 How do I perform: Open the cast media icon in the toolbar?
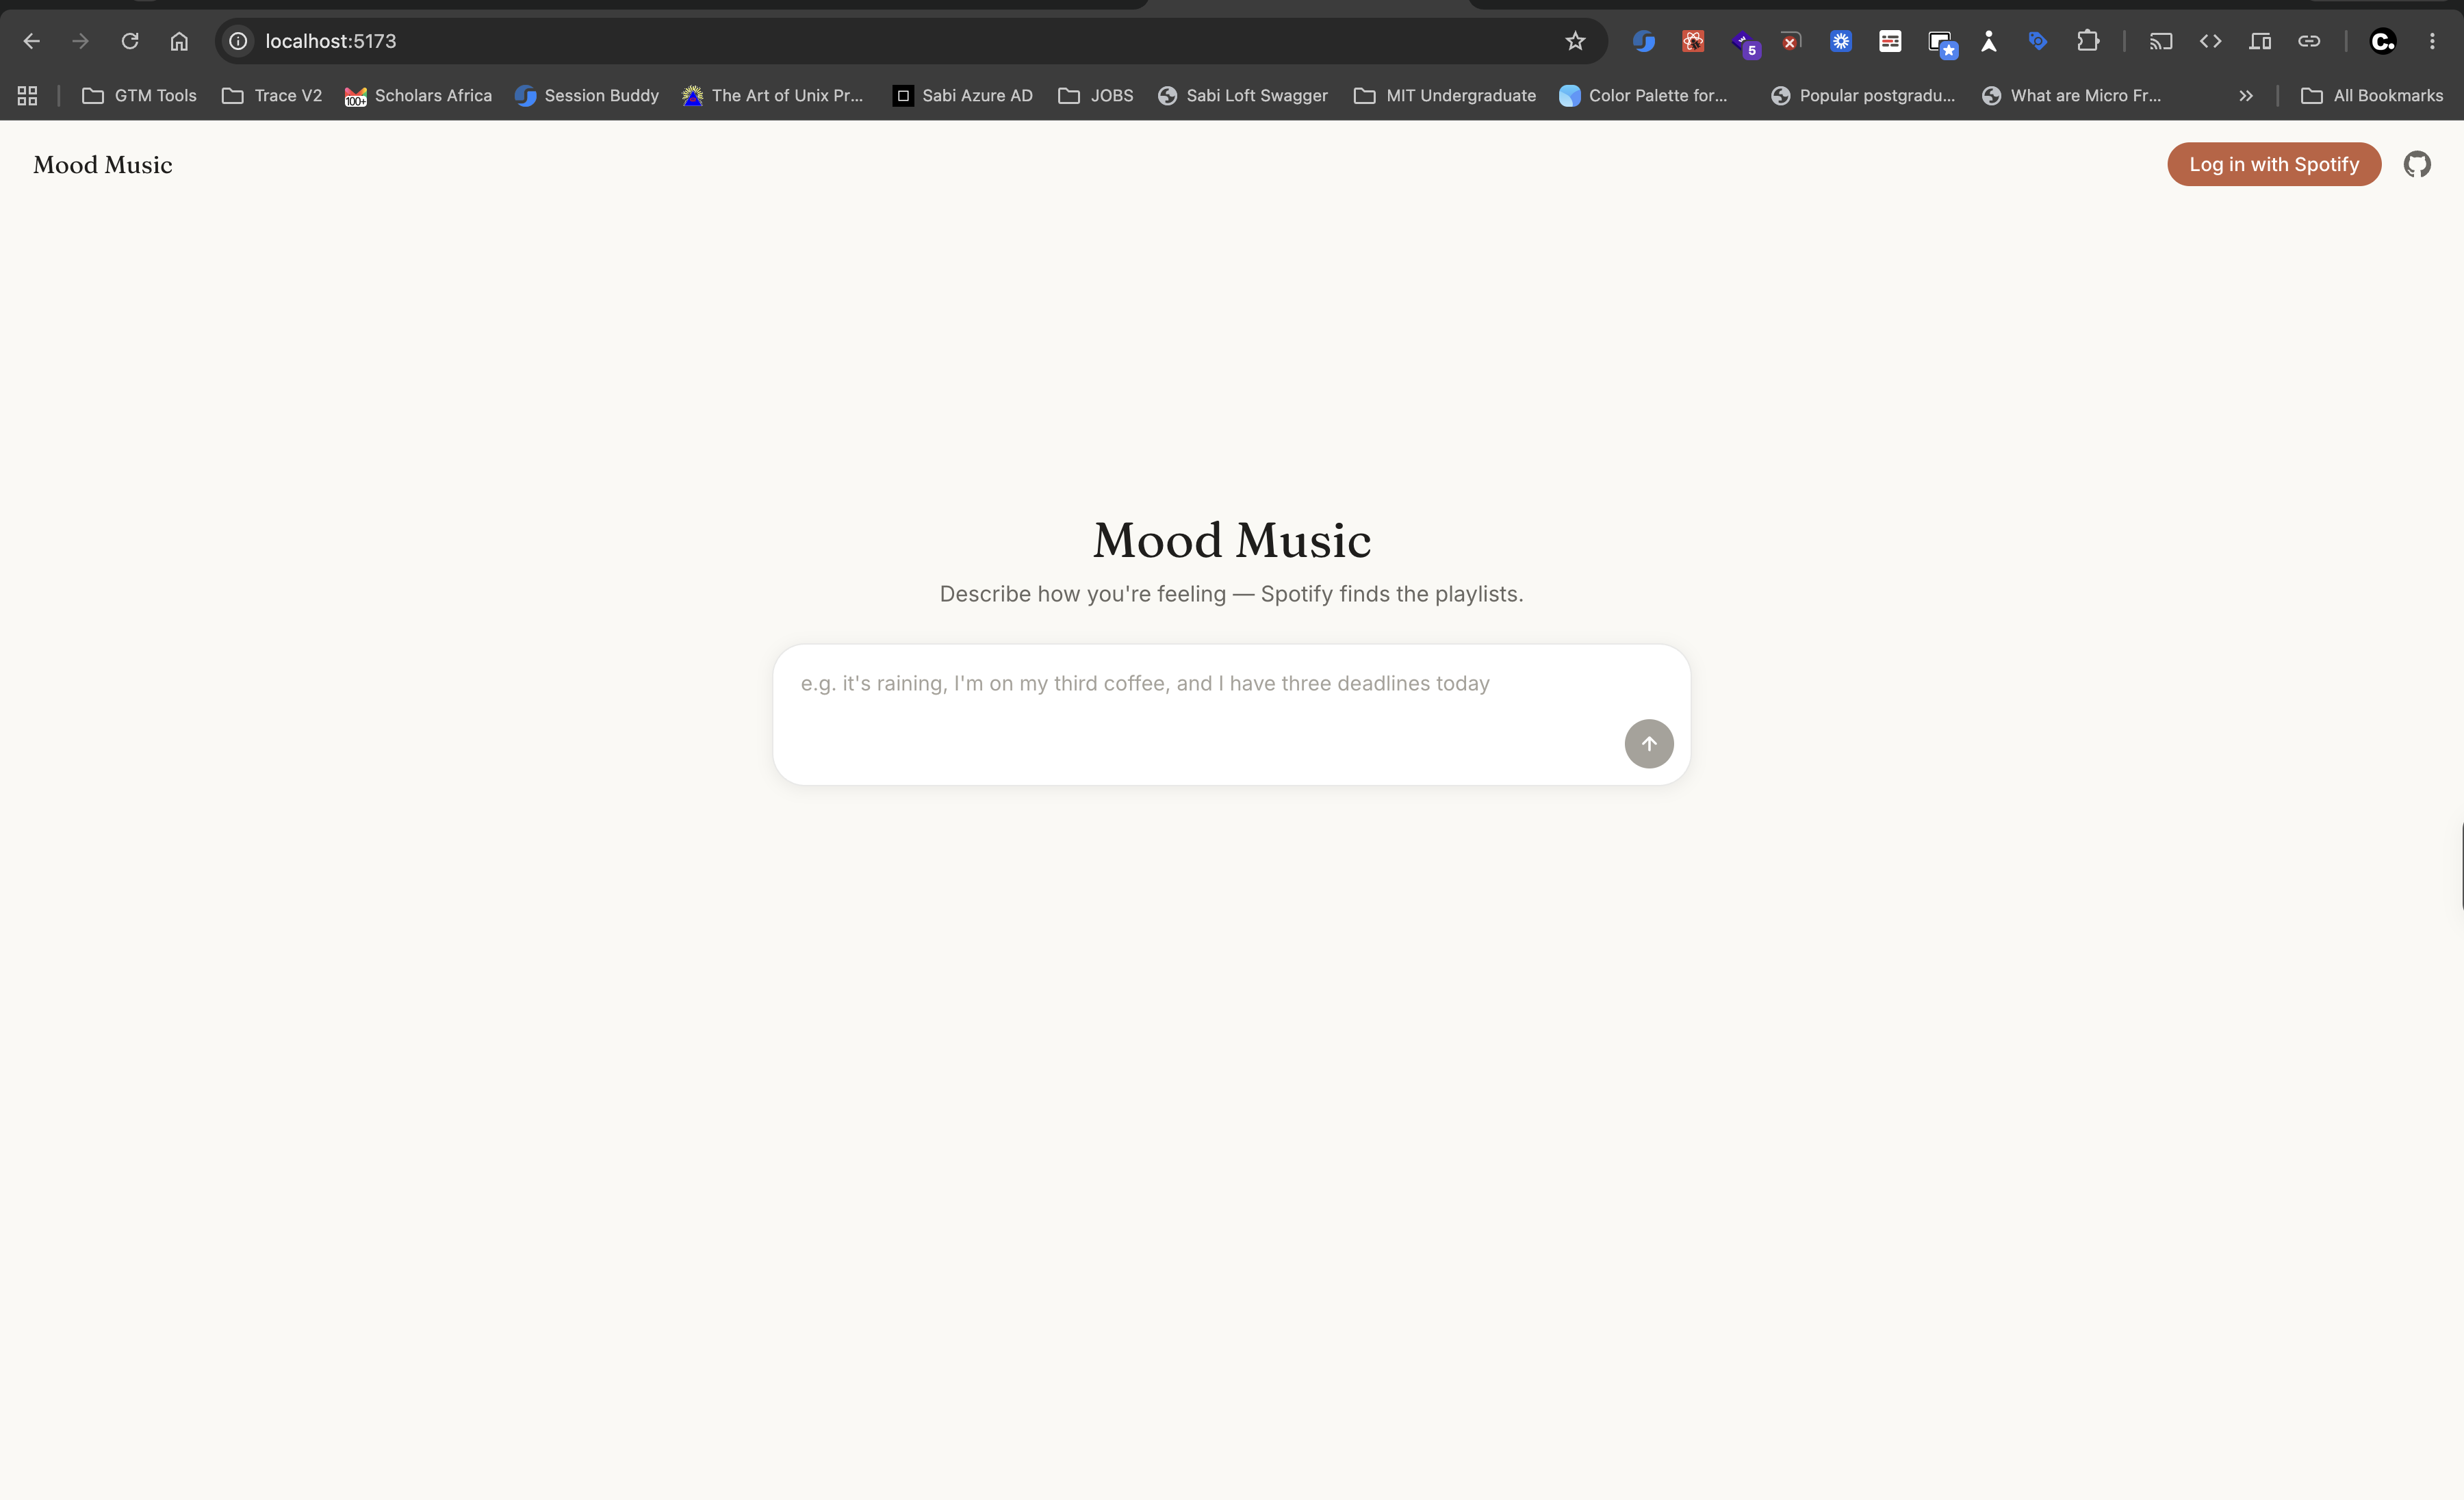[x=2161, y=41]
